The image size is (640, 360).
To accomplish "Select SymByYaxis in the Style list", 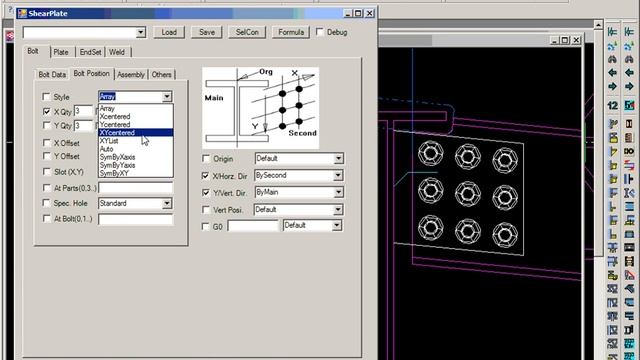I will (136, 165).
